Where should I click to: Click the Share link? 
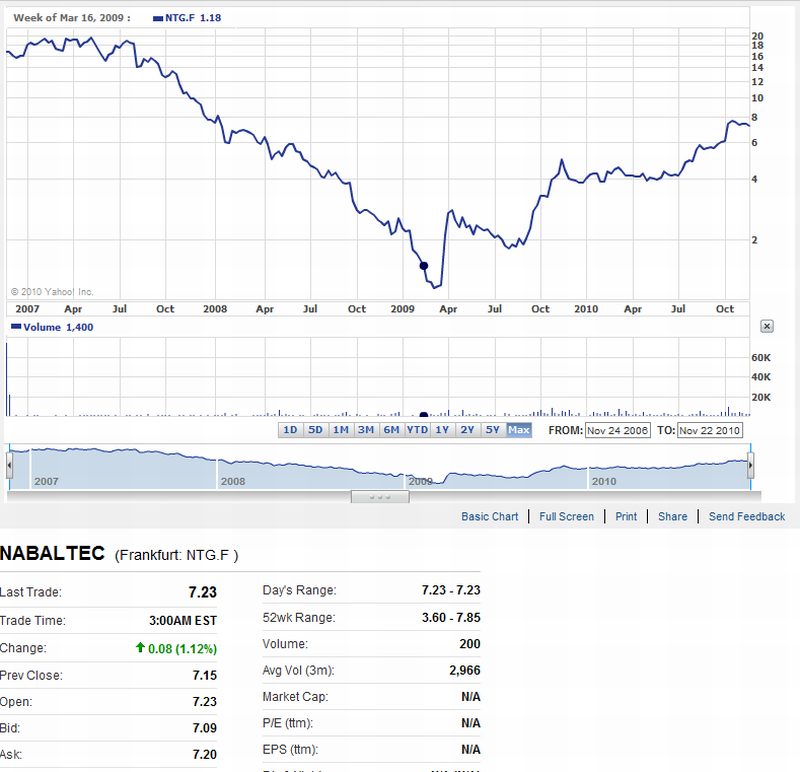pyautogui.click(x=672, y=516)
